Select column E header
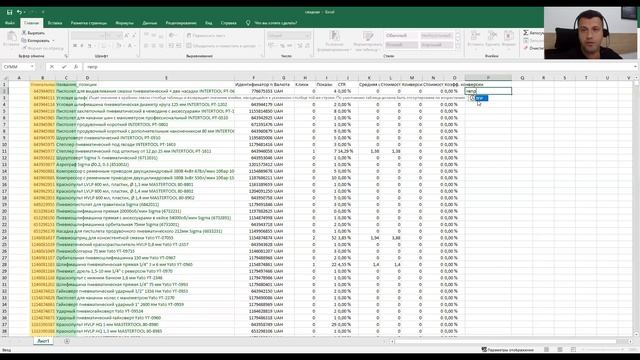Screen dimensions: 640x360 pos(166,78)
